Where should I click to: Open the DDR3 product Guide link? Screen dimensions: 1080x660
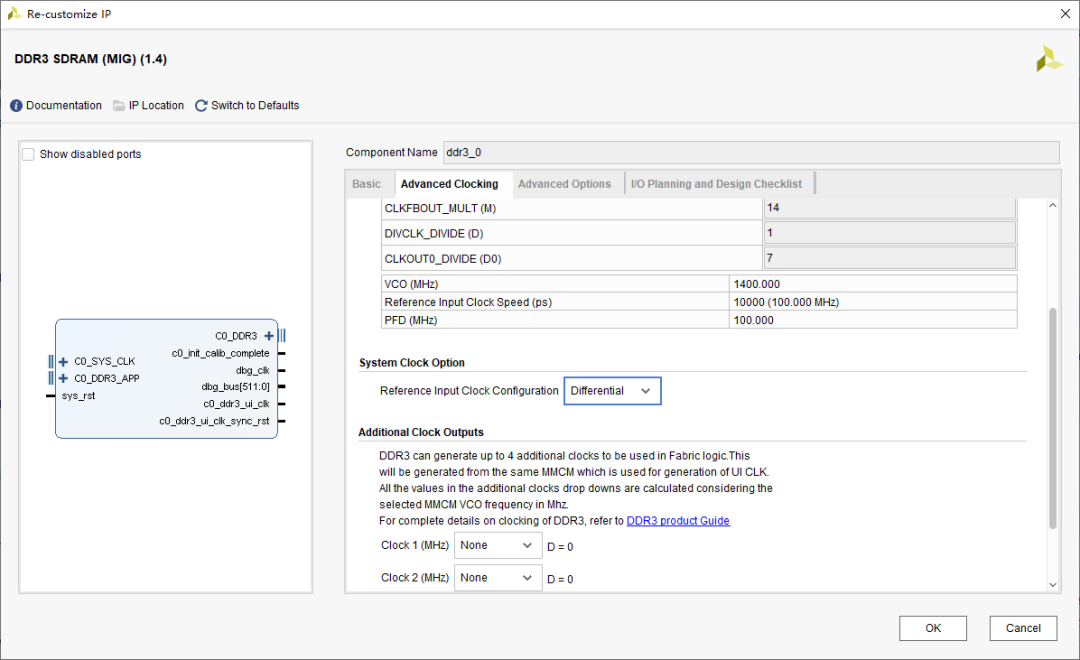[x=678, y=521]
